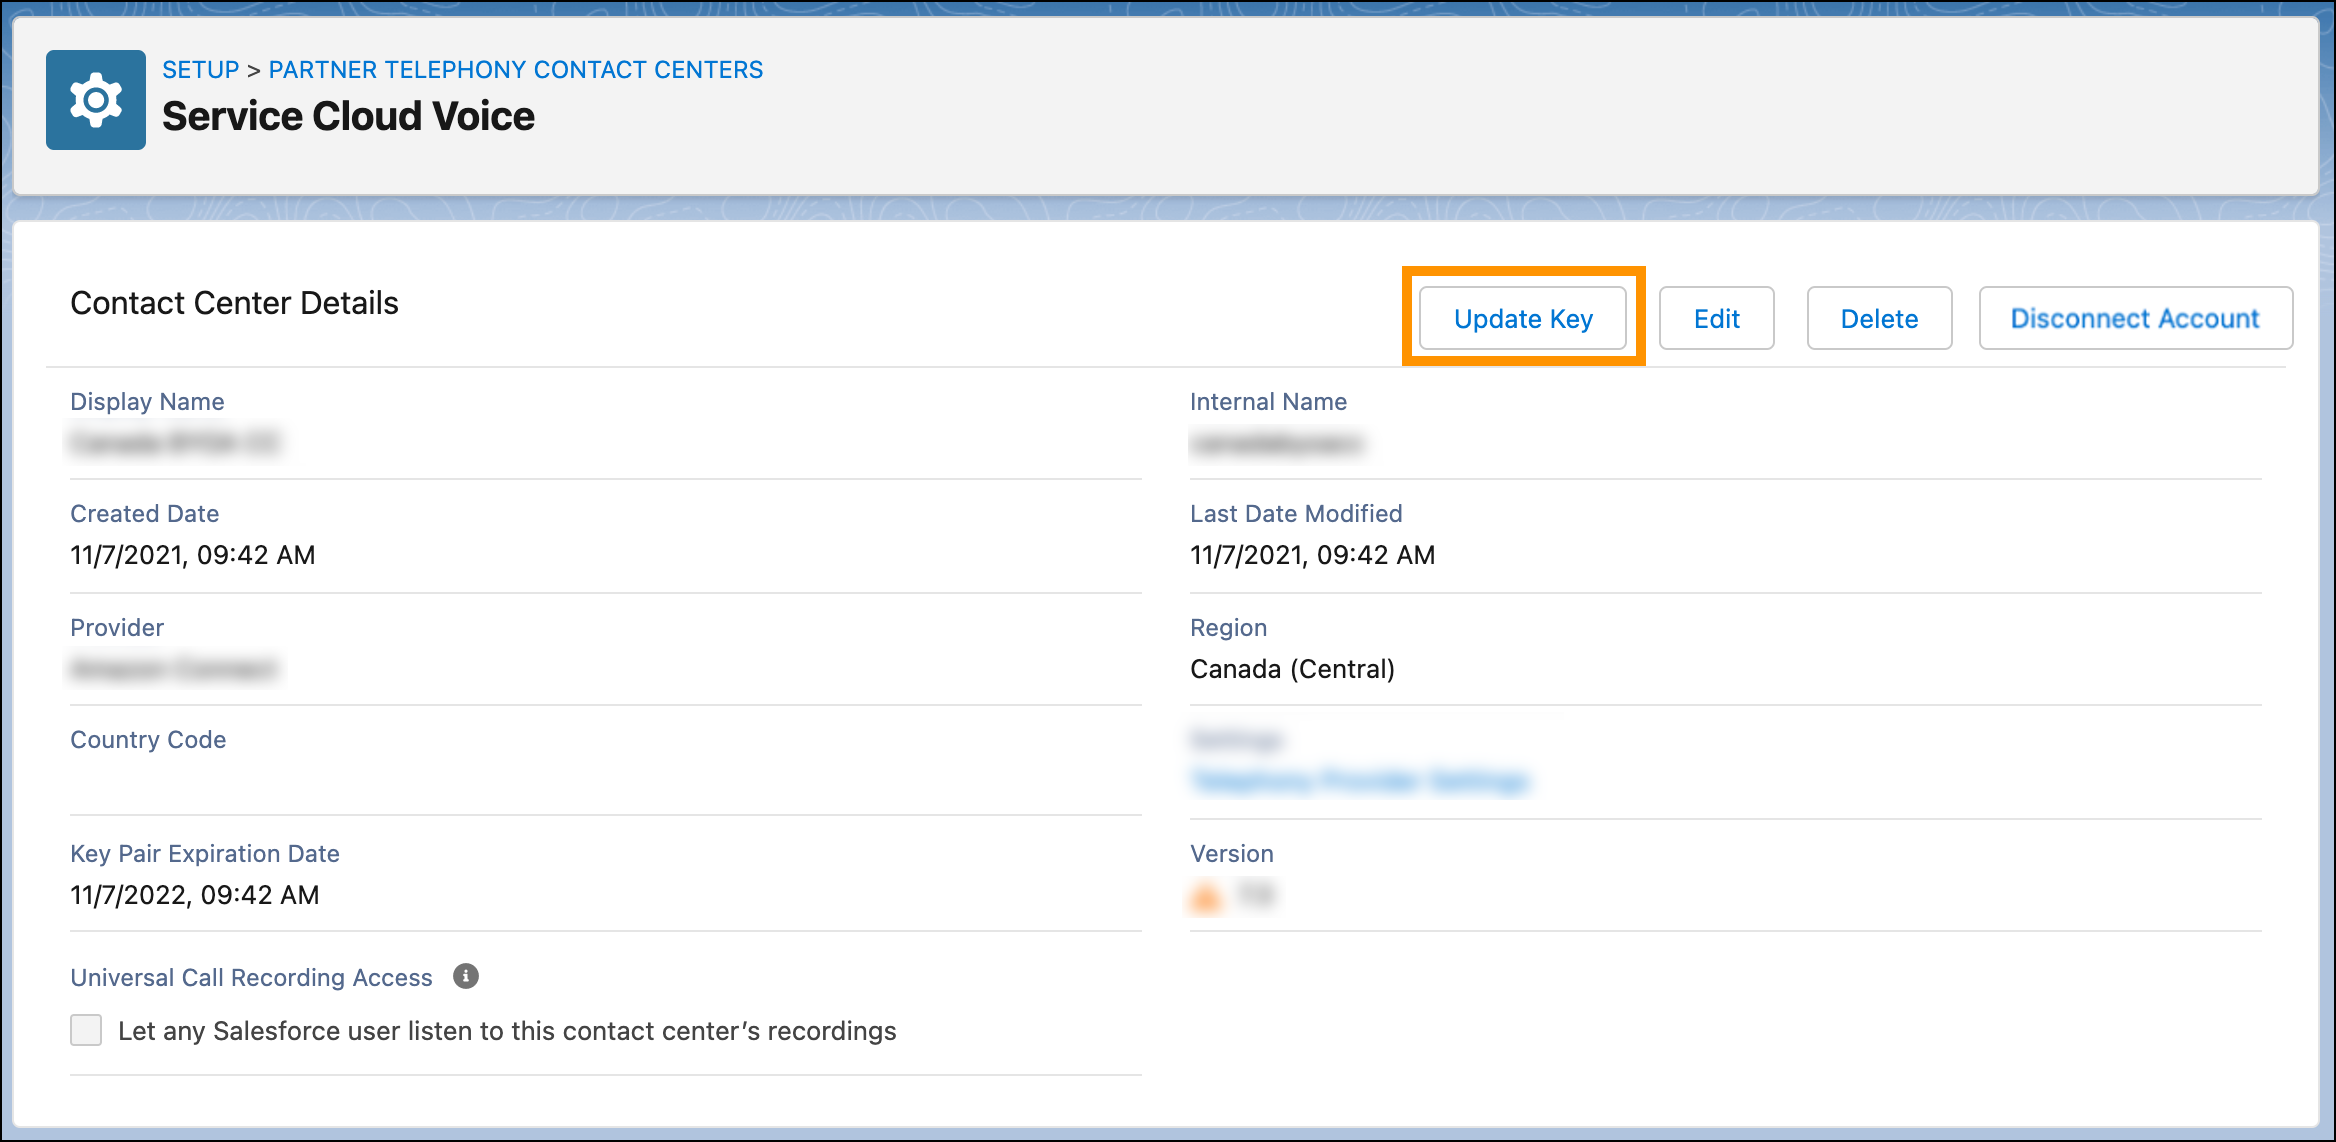Open the blurred Settings link

pos(1360,780)
